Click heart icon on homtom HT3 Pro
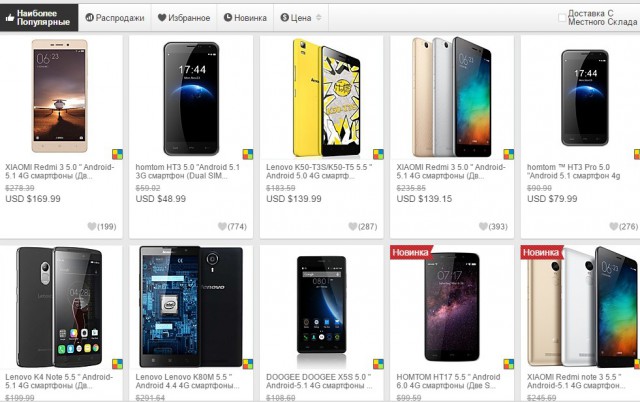 (x=613, y=226)
